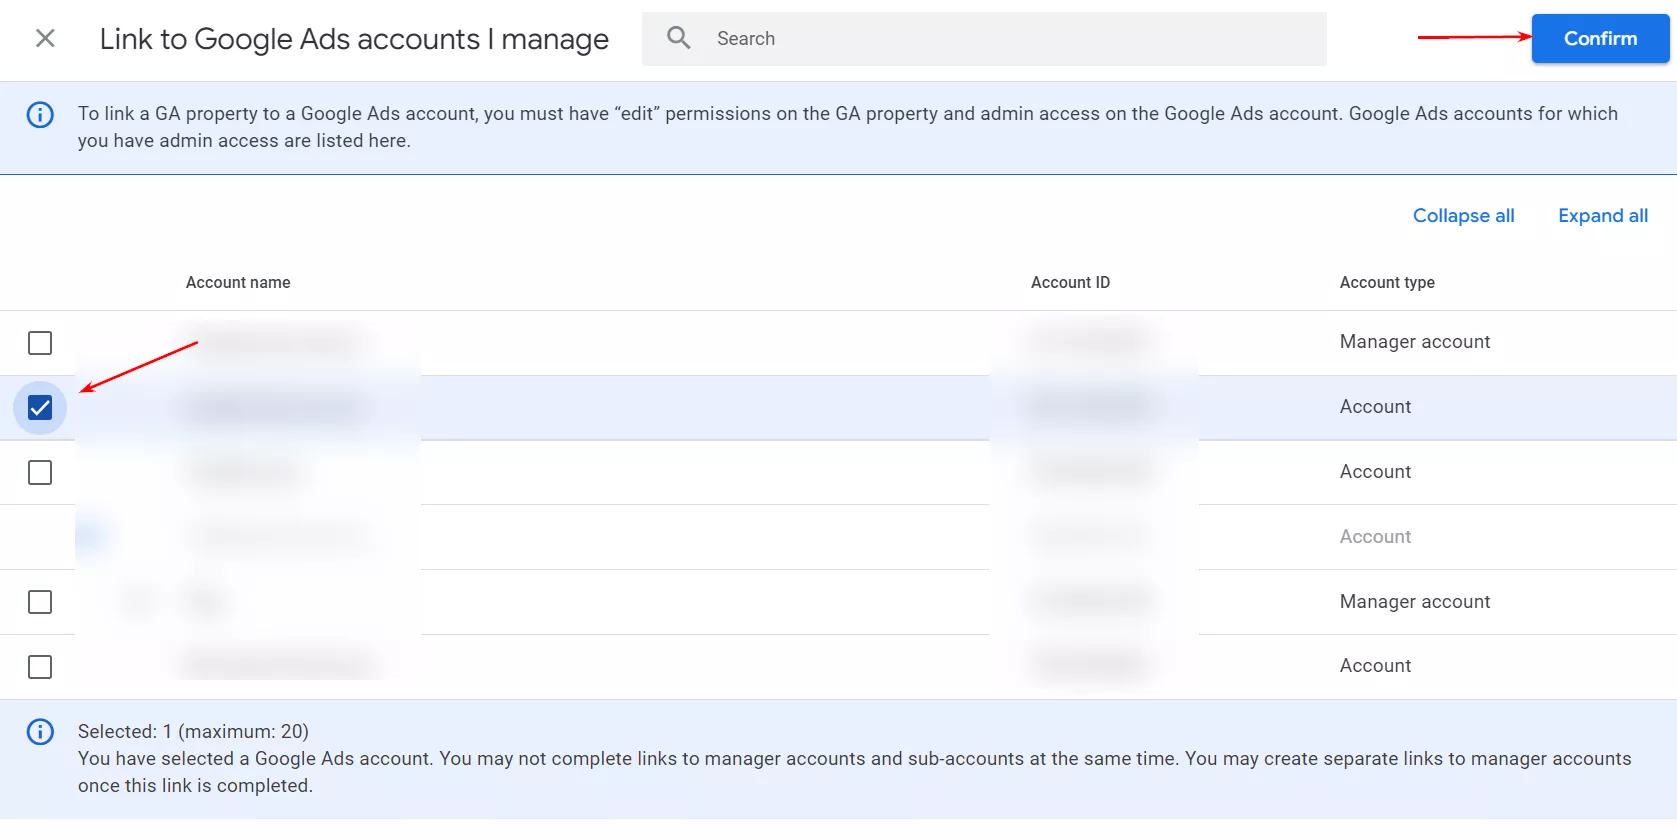Check the second Manager account checkbox
Viewport: 1677px width, 838px height.
(40, 602)
